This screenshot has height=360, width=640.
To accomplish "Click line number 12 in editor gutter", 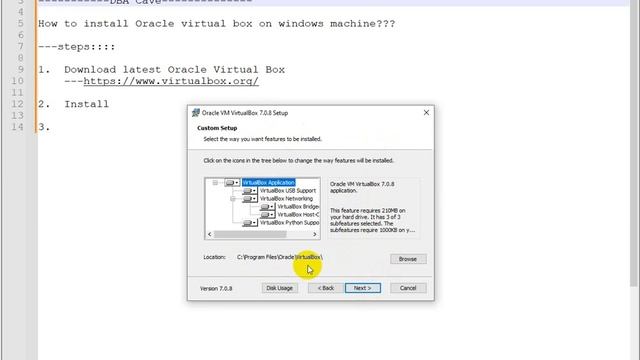I will 18,104.
